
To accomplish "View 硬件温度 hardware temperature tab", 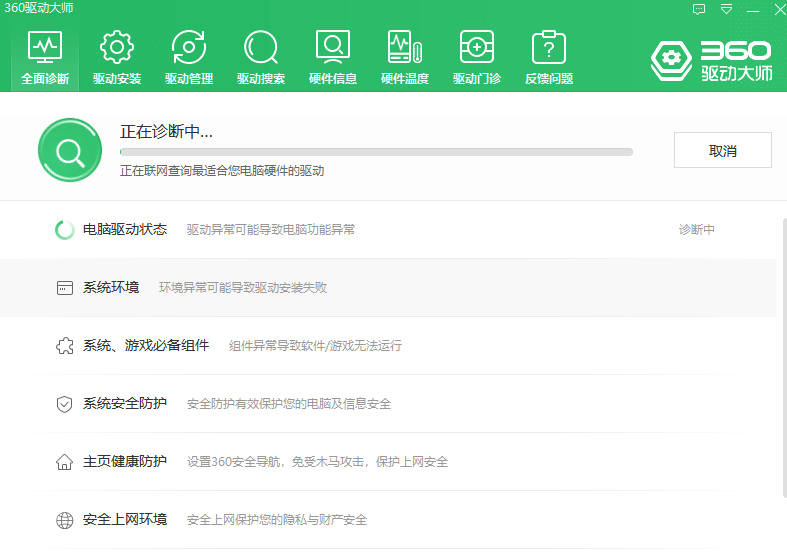I will click(x=405, y=58).
